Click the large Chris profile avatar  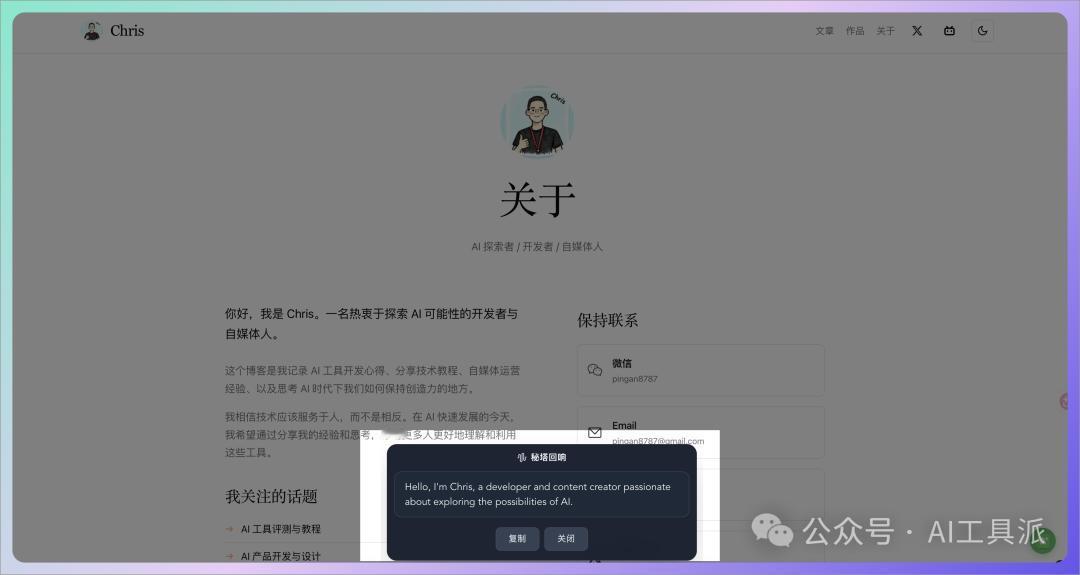(x=537, y=121)
